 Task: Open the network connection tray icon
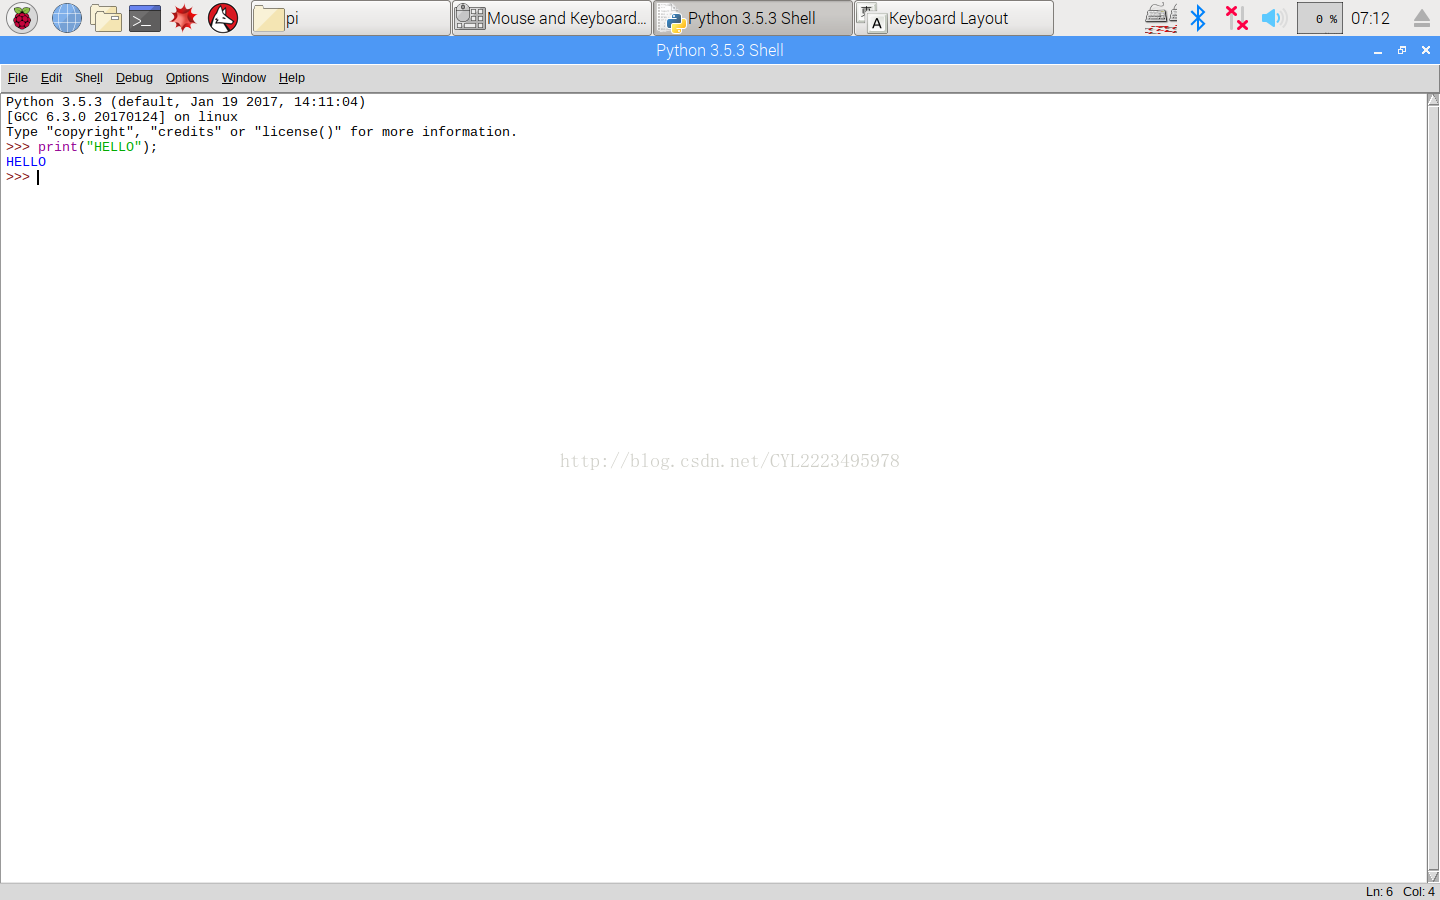click(1236, 18)
